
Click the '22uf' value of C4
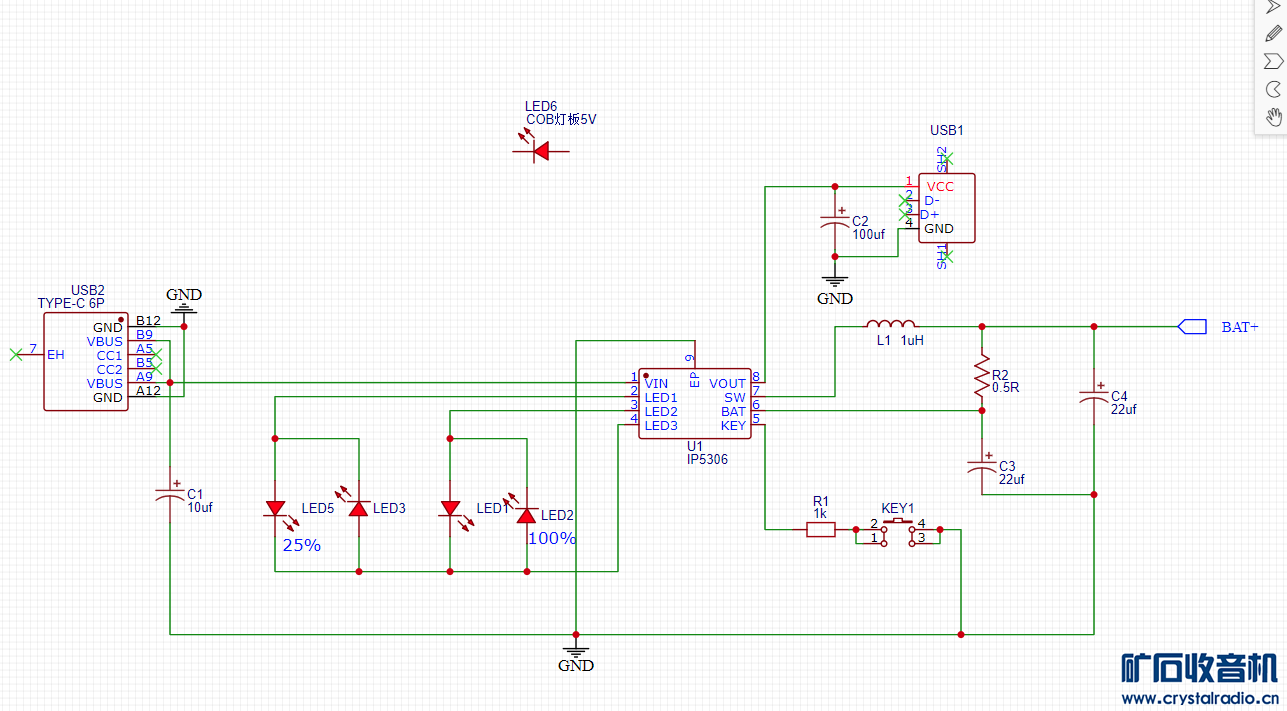click(1124, 409)
